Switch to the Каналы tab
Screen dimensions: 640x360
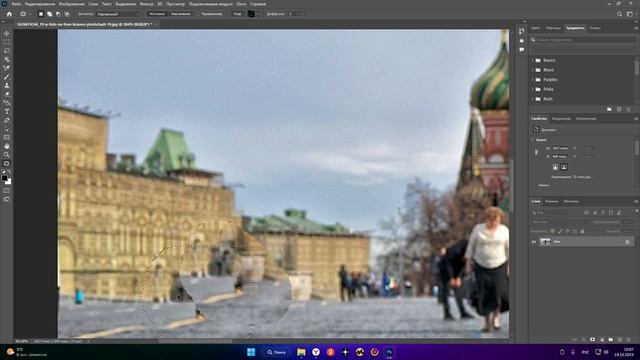click(x=551, y=201)
